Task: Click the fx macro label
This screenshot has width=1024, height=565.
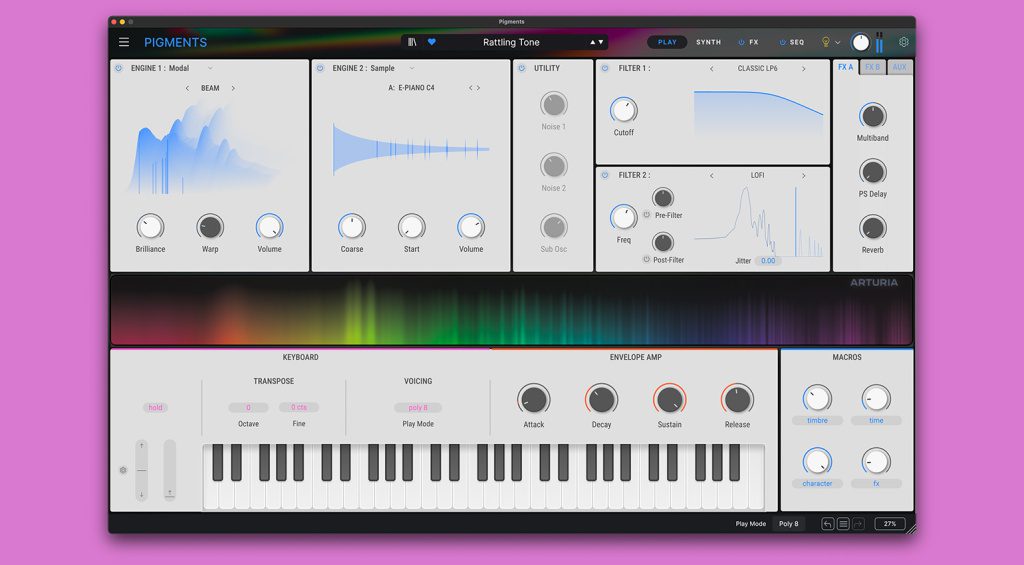Action: pyautogui.click(x=876, y=483)
